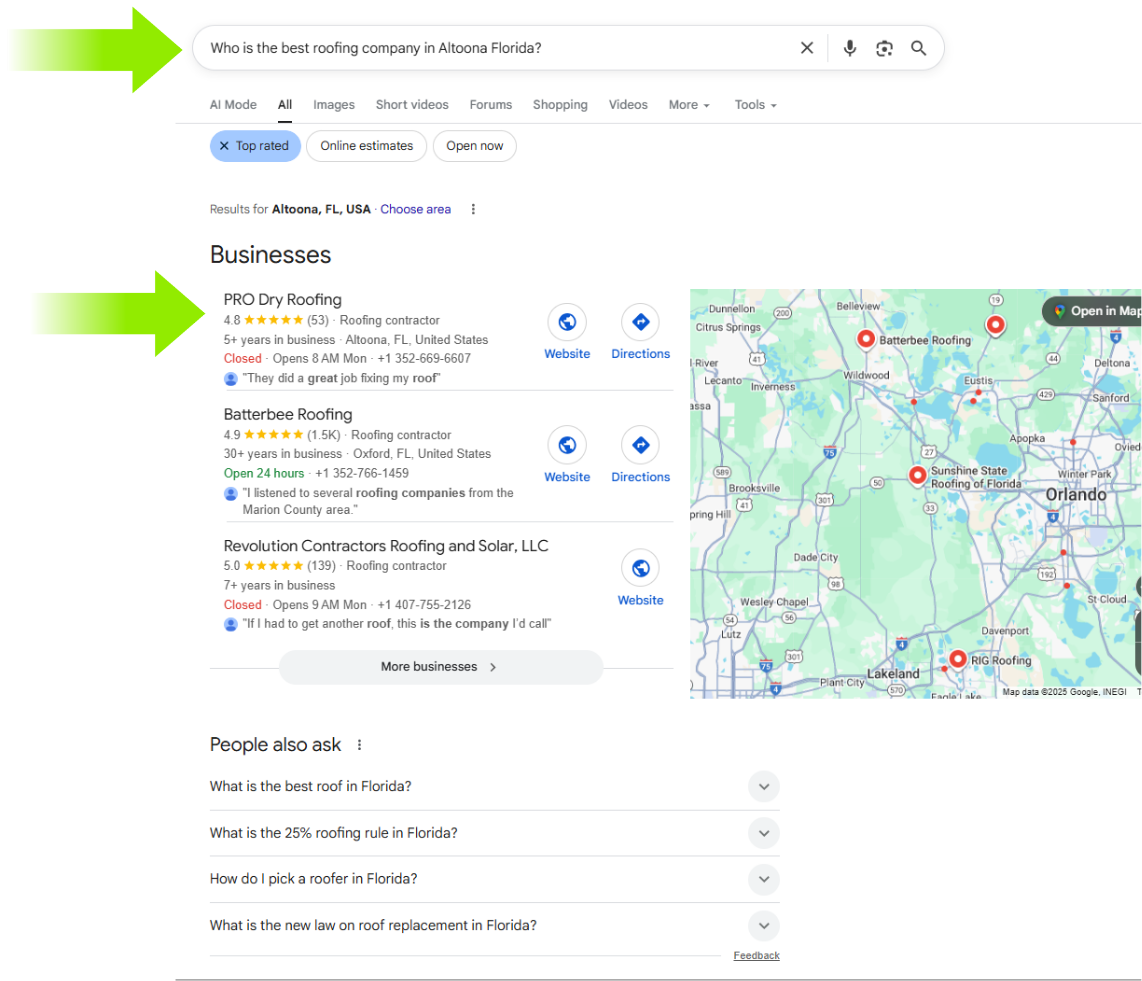
Task: Clear the search query with the X icon
Action: pos(806,48)
